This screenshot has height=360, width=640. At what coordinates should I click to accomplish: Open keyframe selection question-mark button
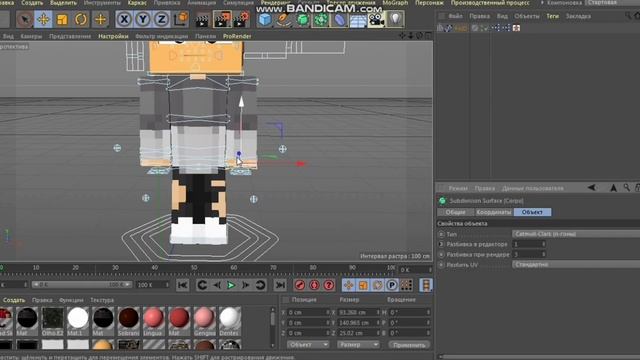(x=329, y=285)
